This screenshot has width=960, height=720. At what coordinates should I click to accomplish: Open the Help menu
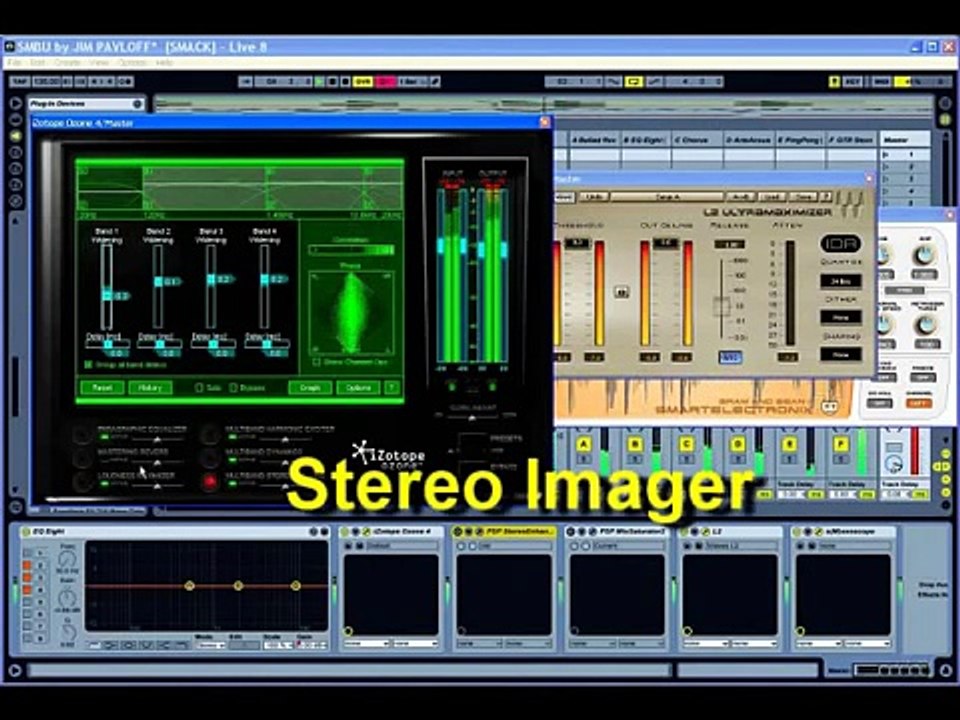[164, 62]
